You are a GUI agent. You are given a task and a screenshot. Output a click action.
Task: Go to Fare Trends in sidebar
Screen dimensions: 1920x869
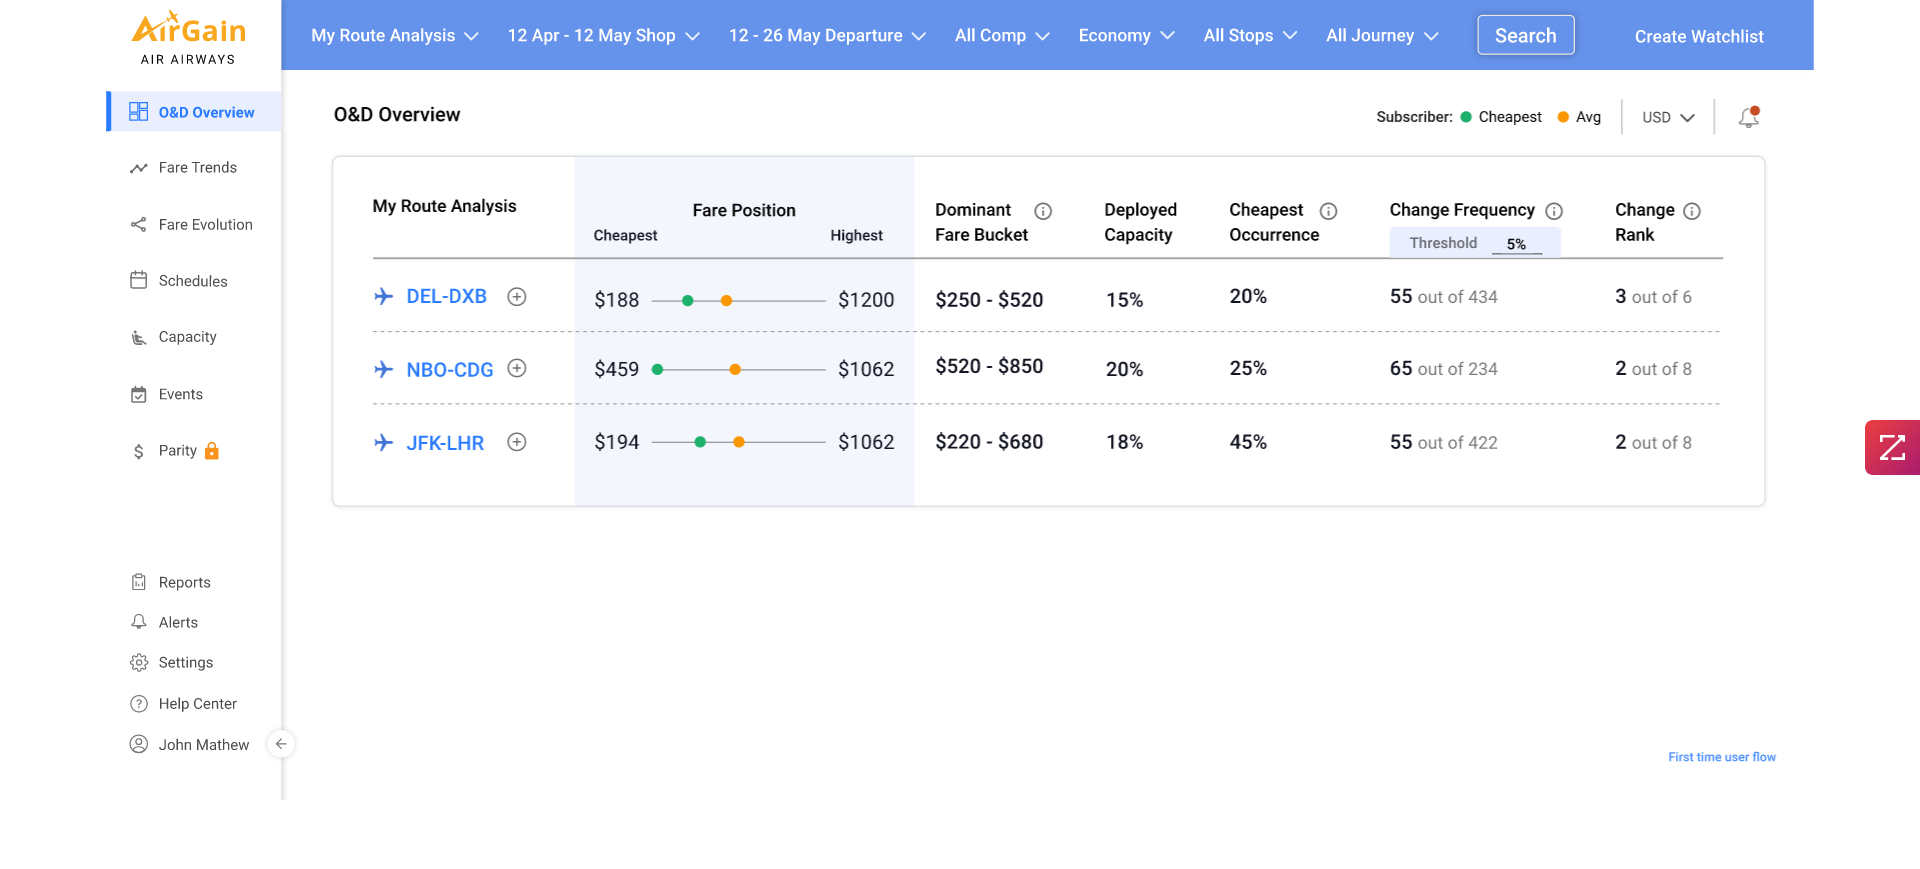point(197,168)
